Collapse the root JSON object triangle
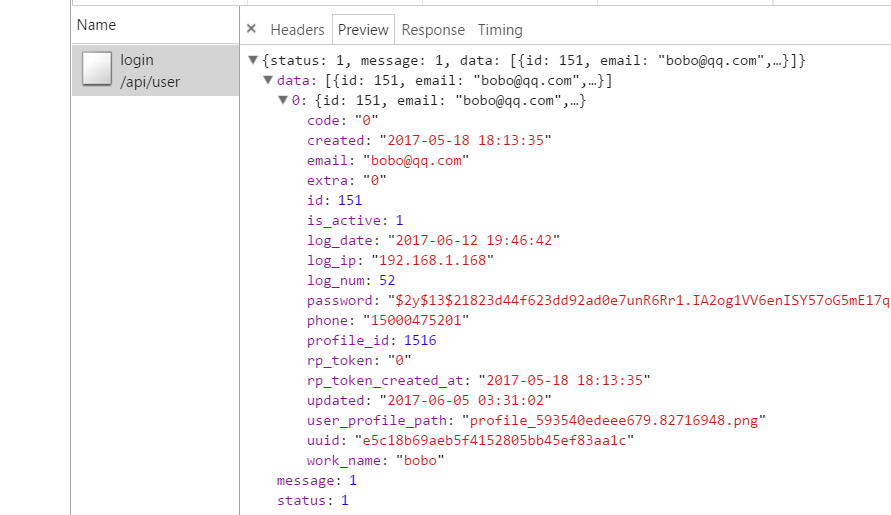The image size is (891, 515). [x=253, y=60]
